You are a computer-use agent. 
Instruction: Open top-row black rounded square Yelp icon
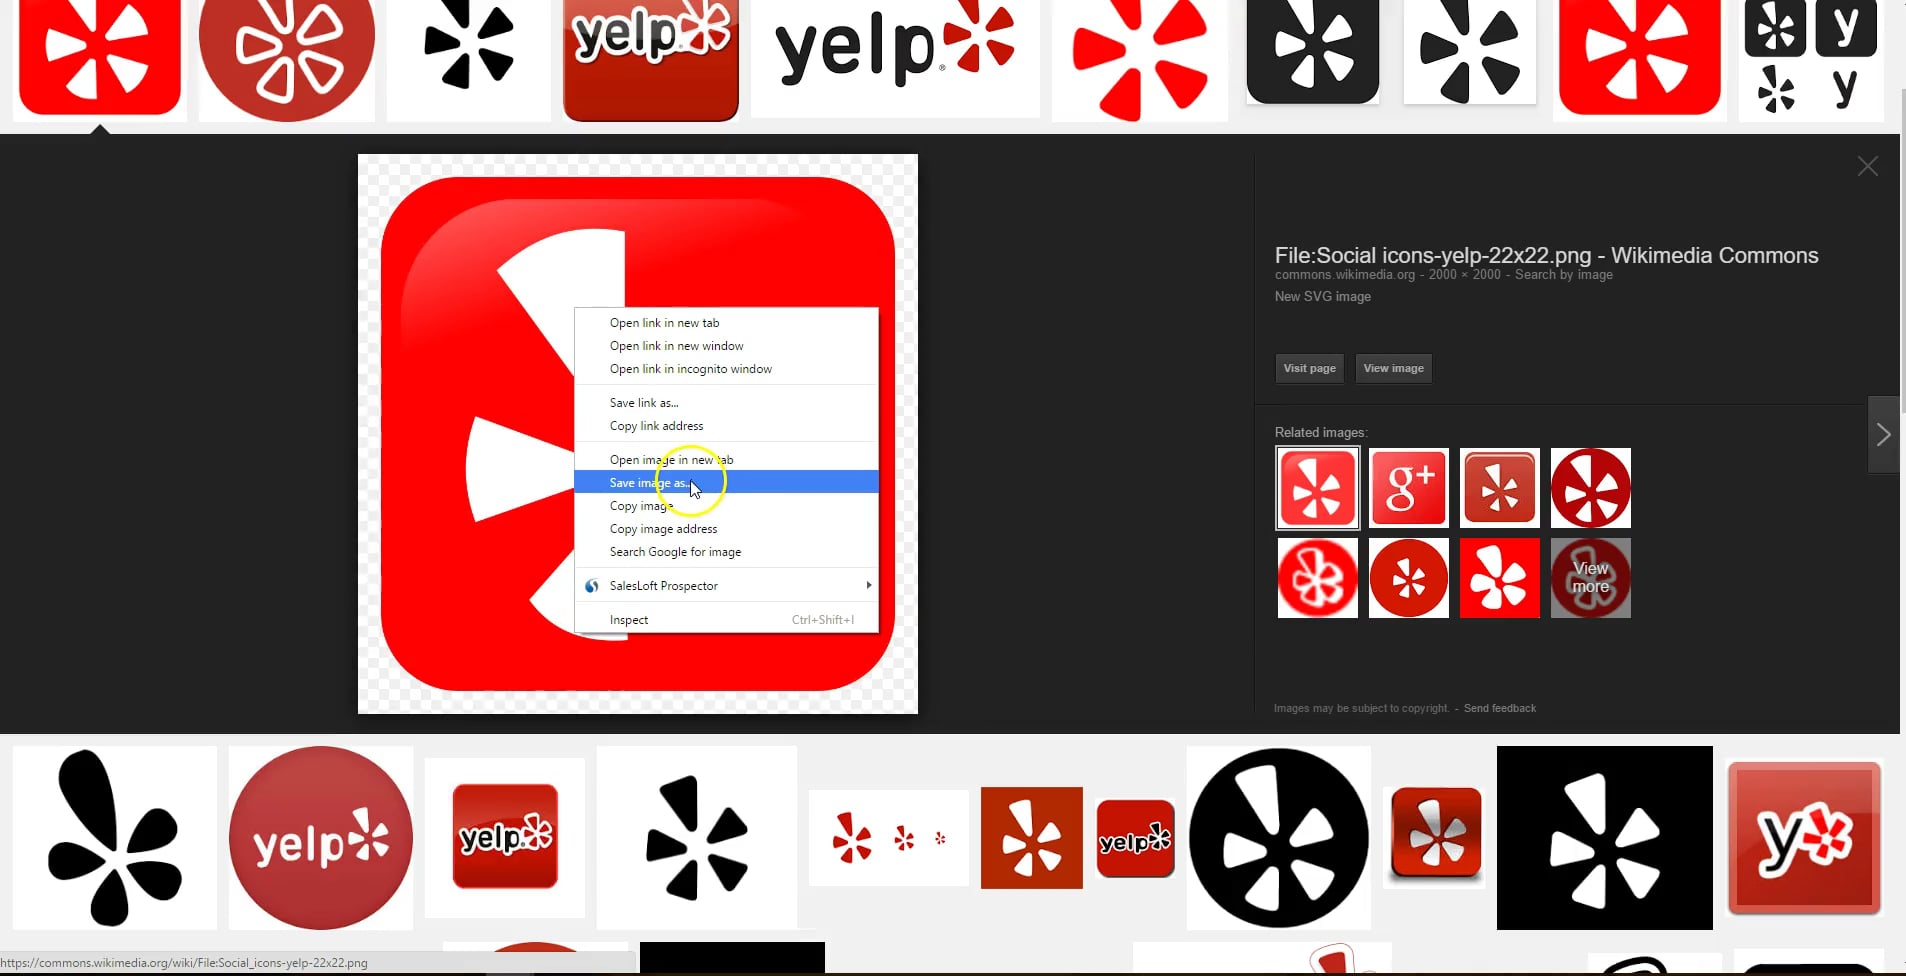(1312, 50)
